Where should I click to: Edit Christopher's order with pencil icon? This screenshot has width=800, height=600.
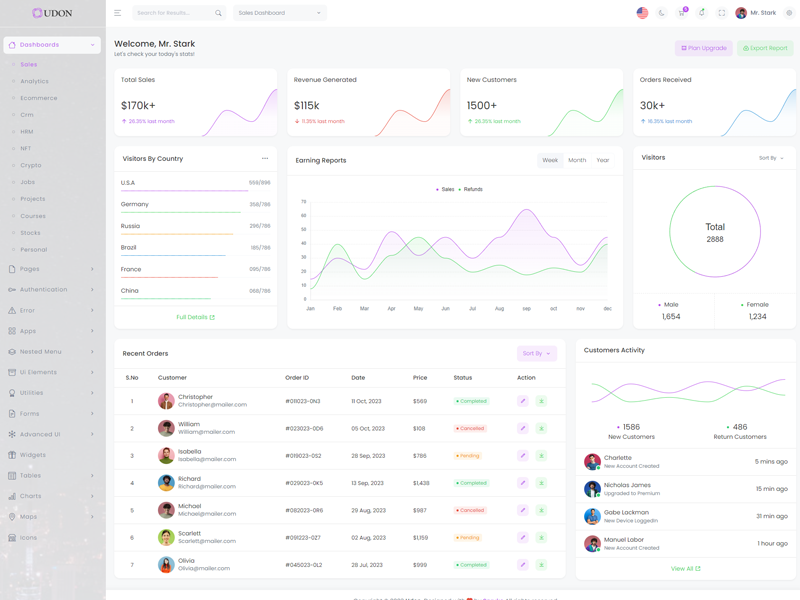522,401
